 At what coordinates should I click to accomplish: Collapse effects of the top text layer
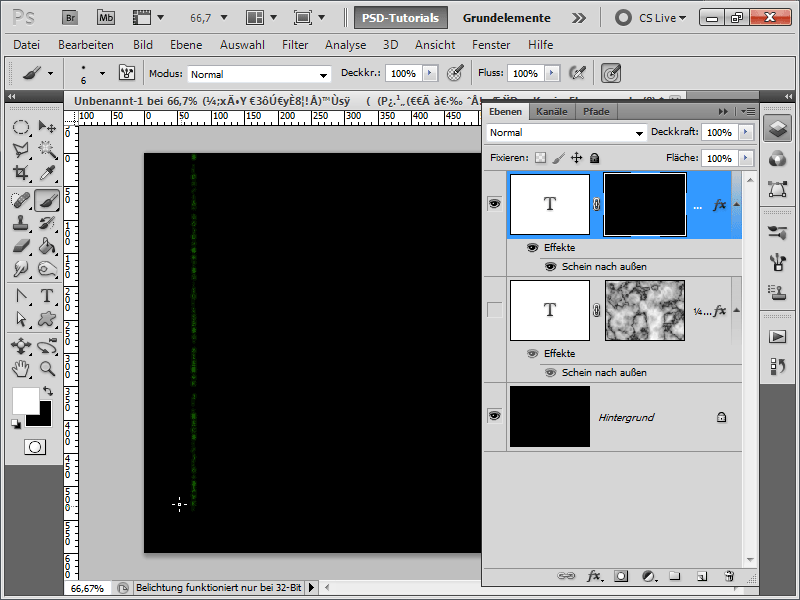[x=736, y=204]
